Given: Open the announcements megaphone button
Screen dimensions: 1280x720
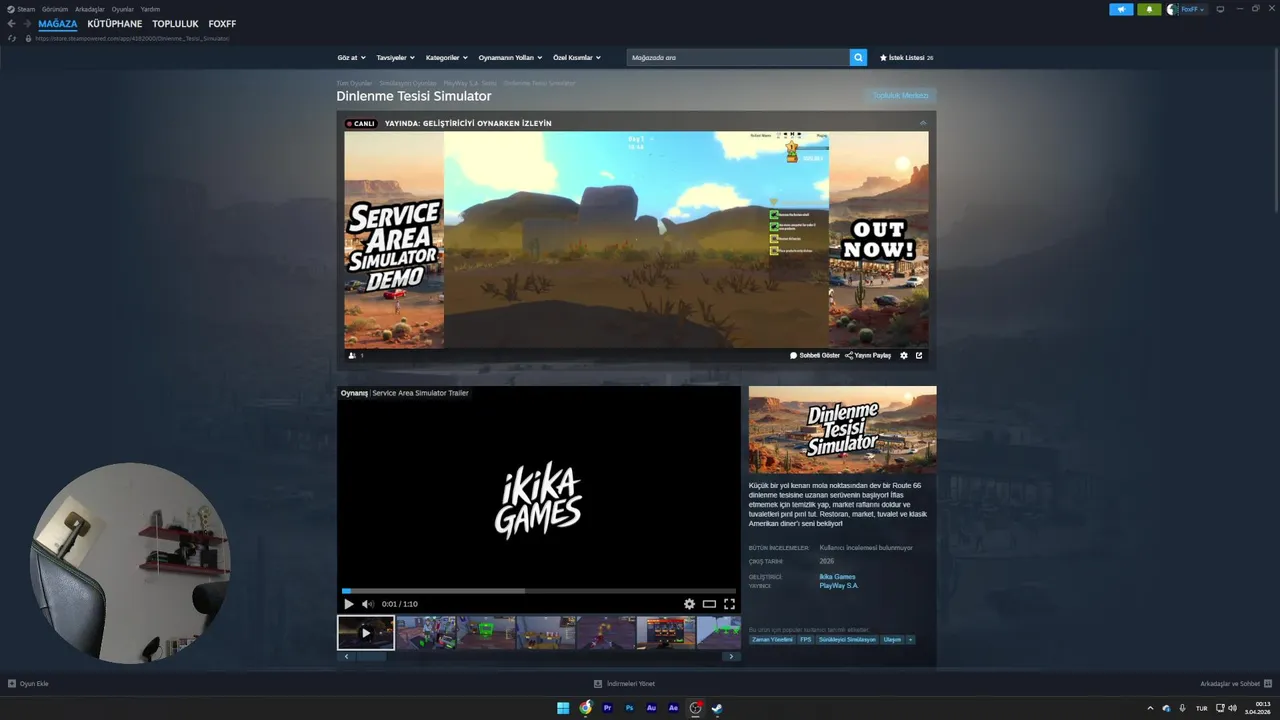Looking at the screenshot, I should [1121, 9].
